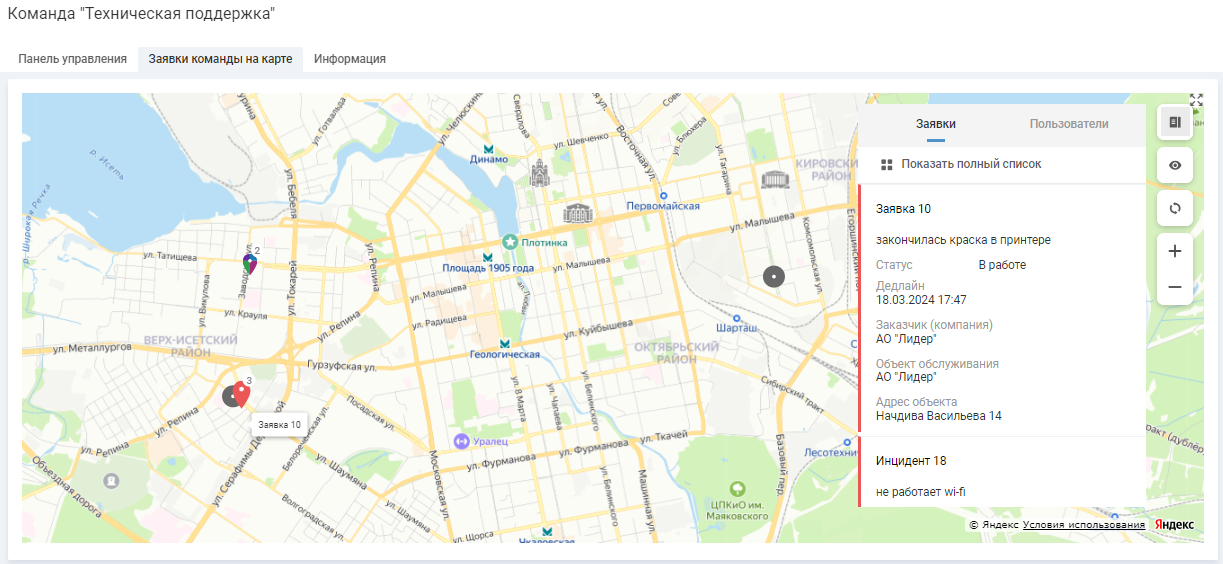Screen dimensions: 1223x564
Task: Open the Панель управления tab
Action: click(x=72, y=59)
